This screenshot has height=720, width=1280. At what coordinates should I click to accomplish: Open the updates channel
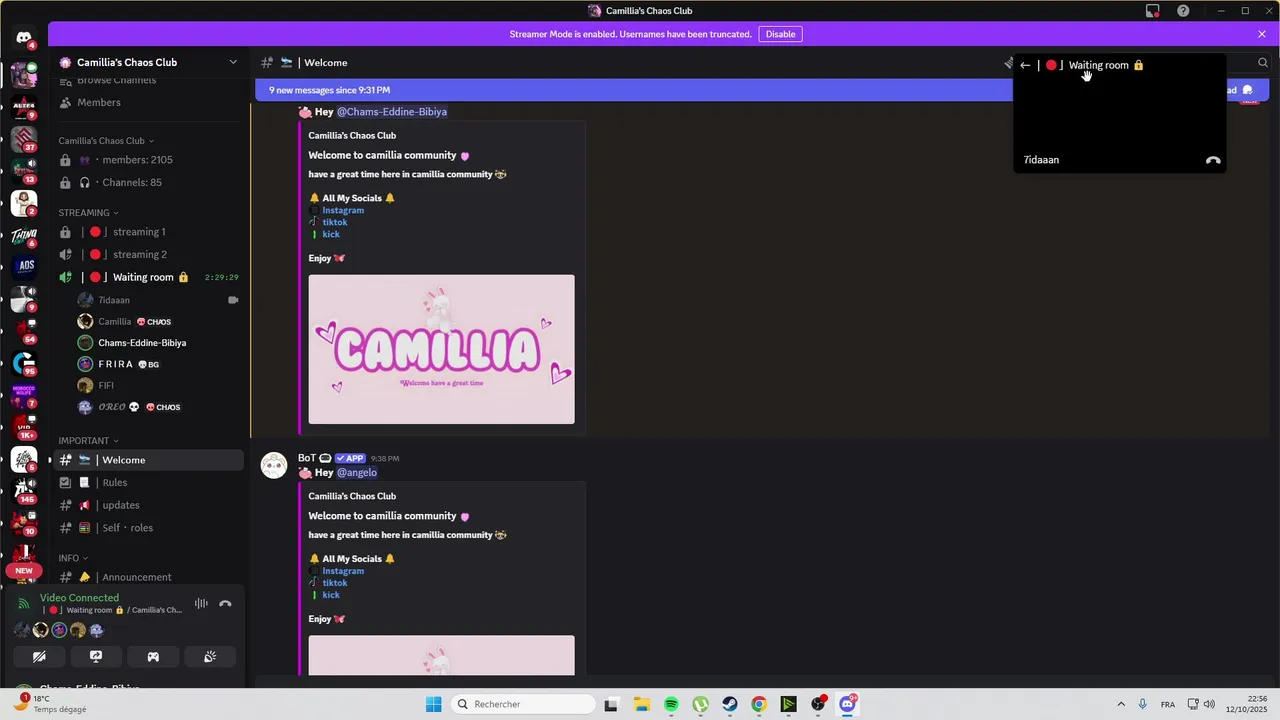[147, 505]
